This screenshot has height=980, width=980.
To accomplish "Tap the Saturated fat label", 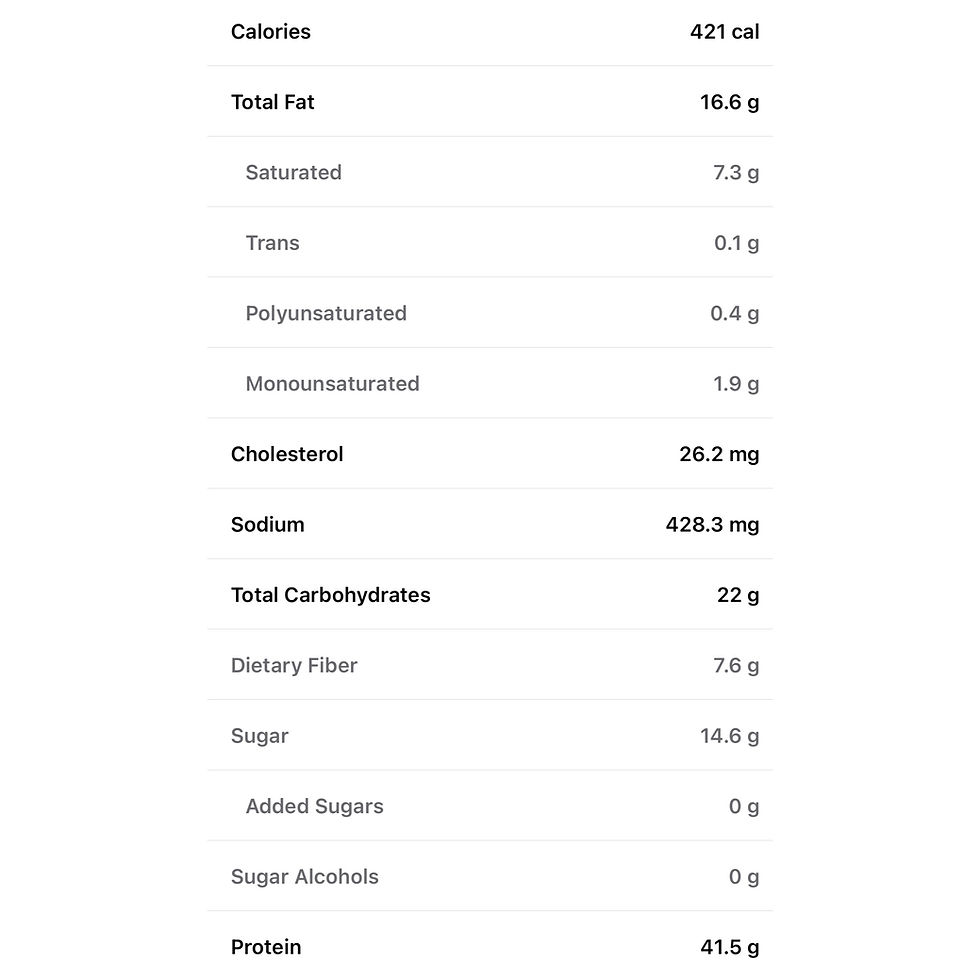I will (x=293, y=172).
